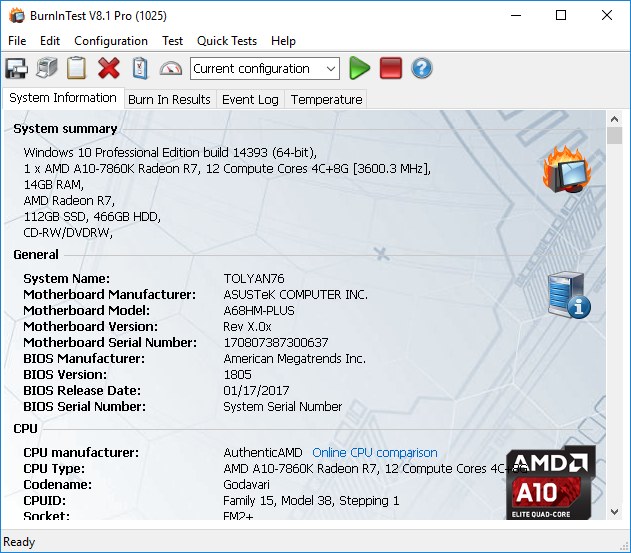The image size is (631, 553).
Task: Click the scrollbar up arrow
Action: [x=614, y=120]
